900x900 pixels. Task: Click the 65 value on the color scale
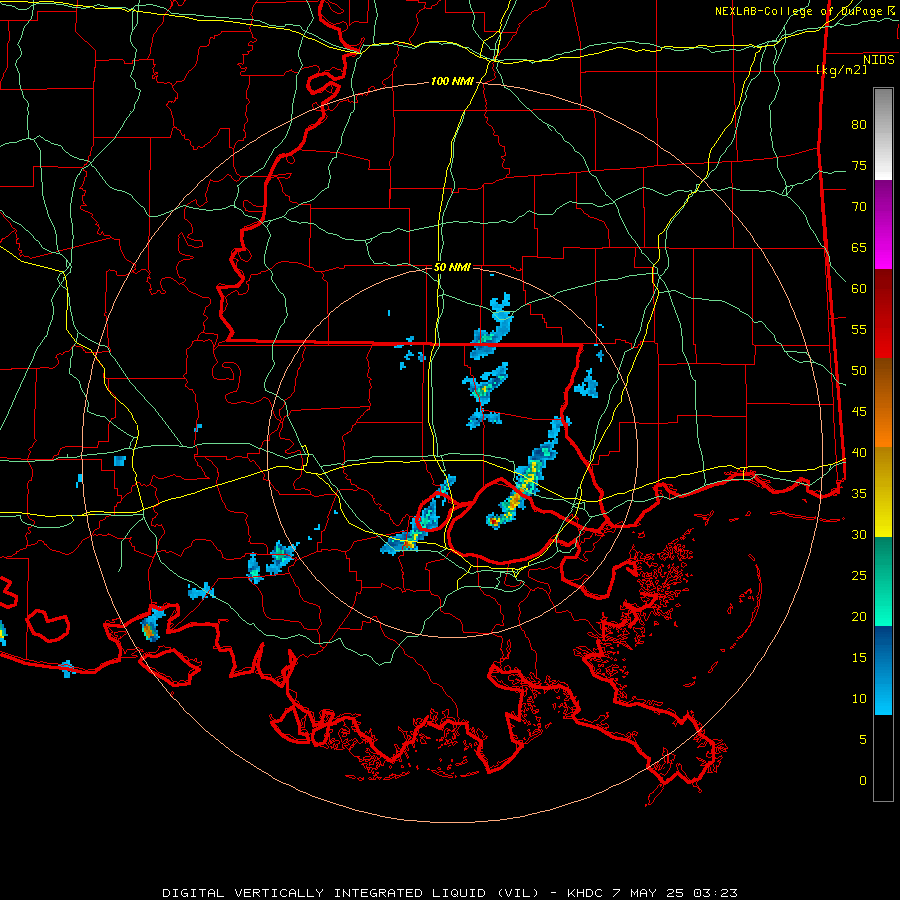(859, 248)
